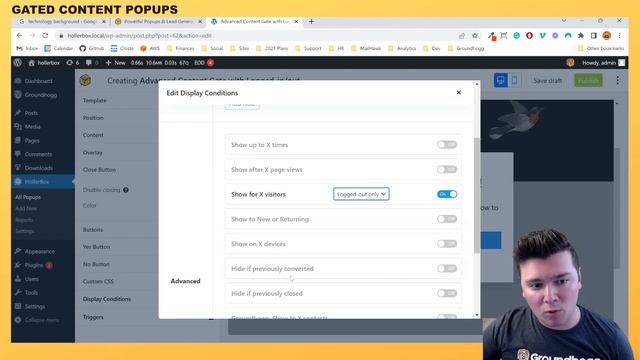Click the Save draft button
The width and height of the screenshot is (640, 360).
pyautogui.click(x=547, y=81)
